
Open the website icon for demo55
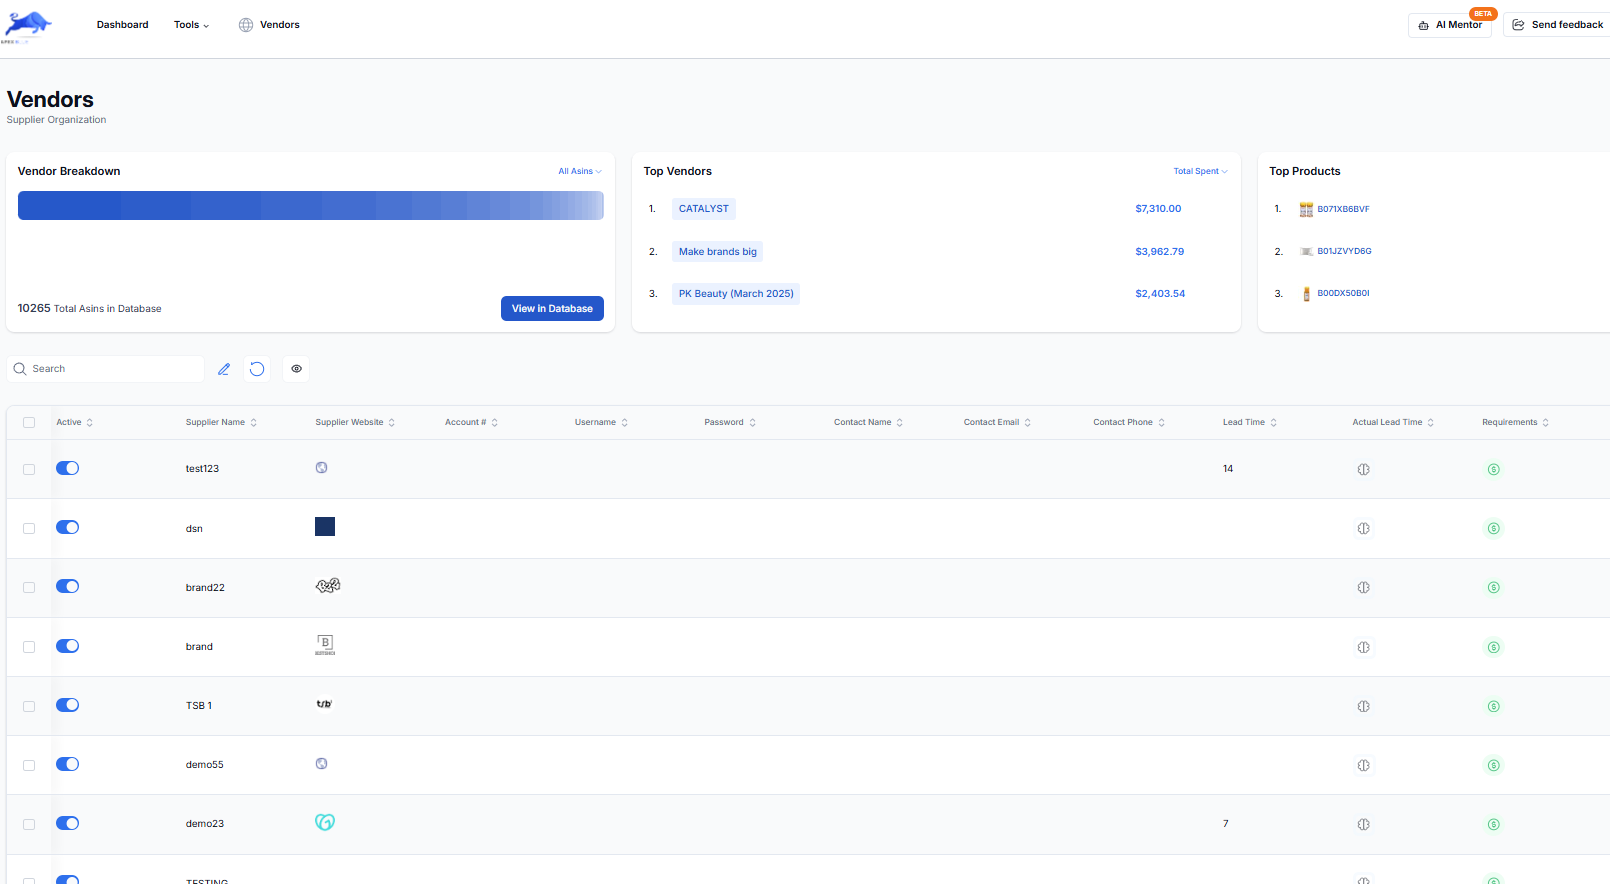click(322, 764)
